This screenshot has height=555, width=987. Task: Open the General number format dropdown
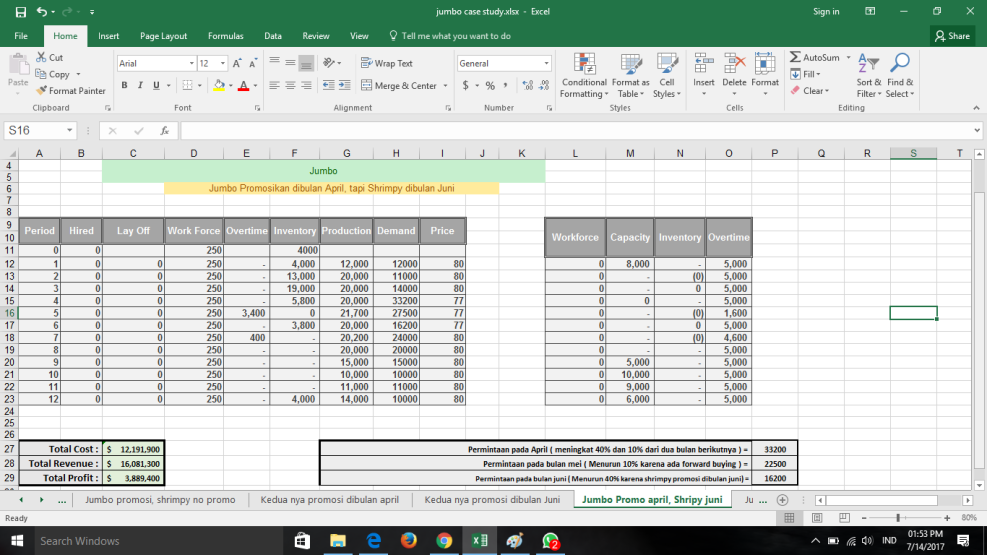[546, 63]
